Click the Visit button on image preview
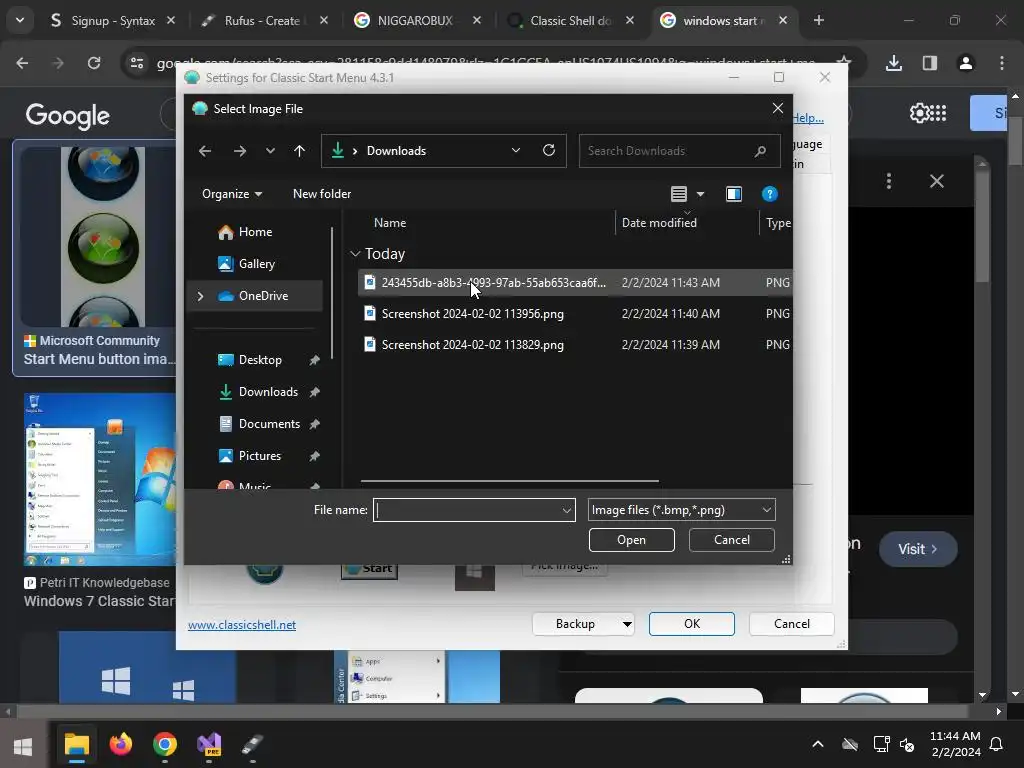This screenshot has width=1024, height=768. click(x=918, y=549)
